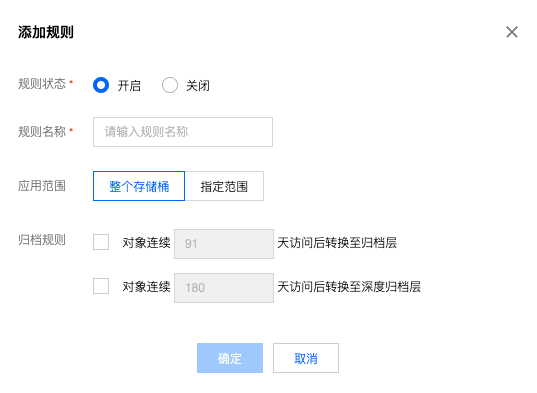Click the 添加规则 dialog title

[x=46, y=32]
